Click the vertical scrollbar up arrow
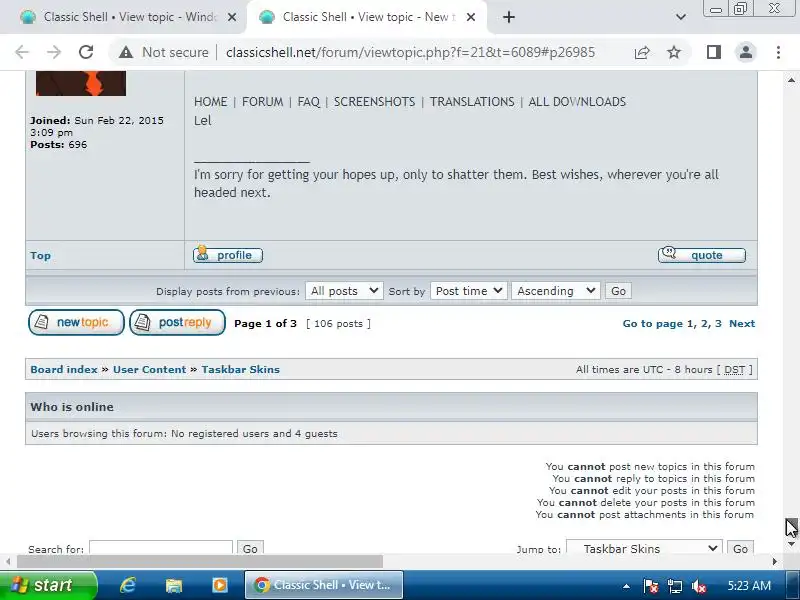 pos(791,80)
